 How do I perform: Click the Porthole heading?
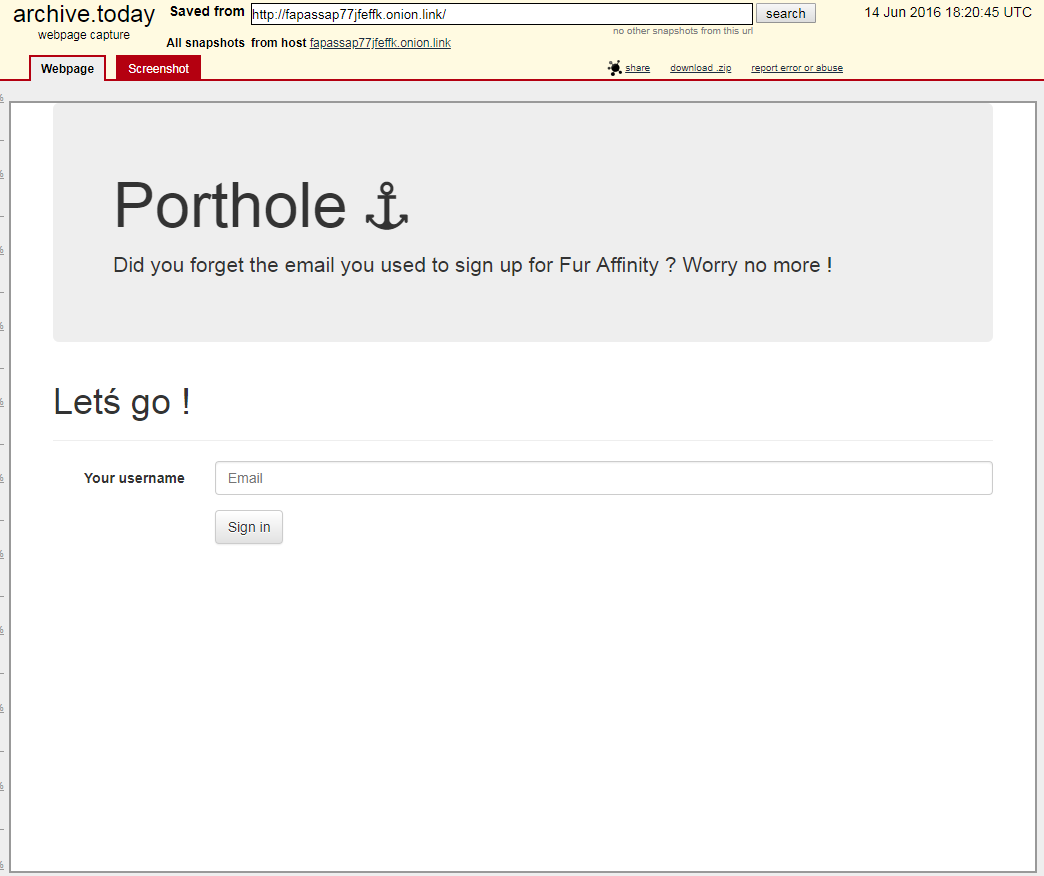click(230, 206)
